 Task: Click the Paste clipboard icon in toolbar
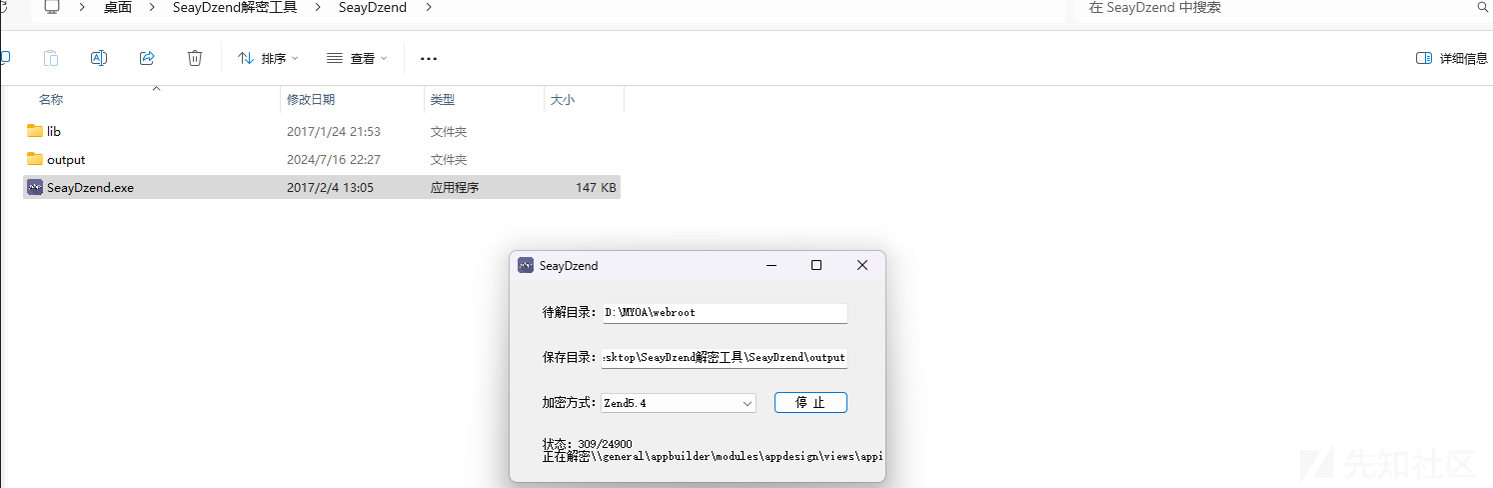pyautogui.click(x=51, y=58)
